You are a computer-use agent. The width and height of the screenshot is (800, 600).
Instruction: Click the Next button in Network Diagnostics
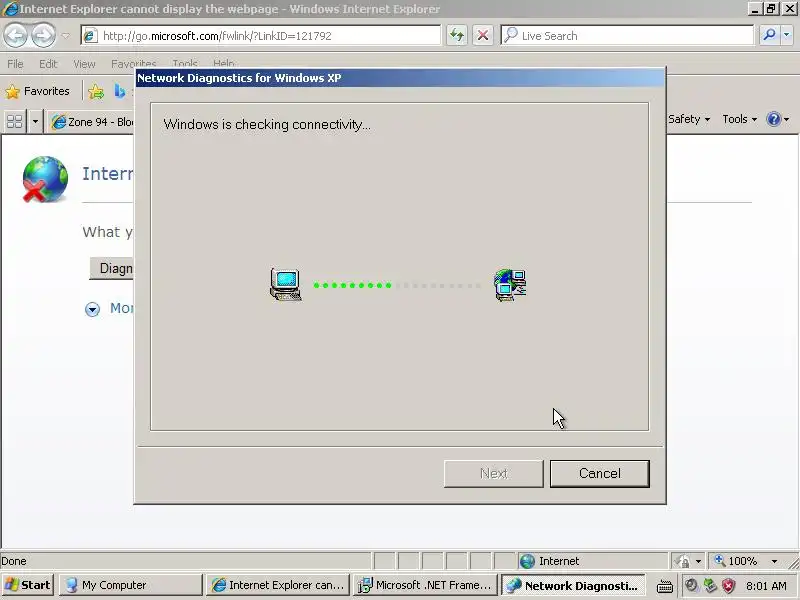coord(493,473)
